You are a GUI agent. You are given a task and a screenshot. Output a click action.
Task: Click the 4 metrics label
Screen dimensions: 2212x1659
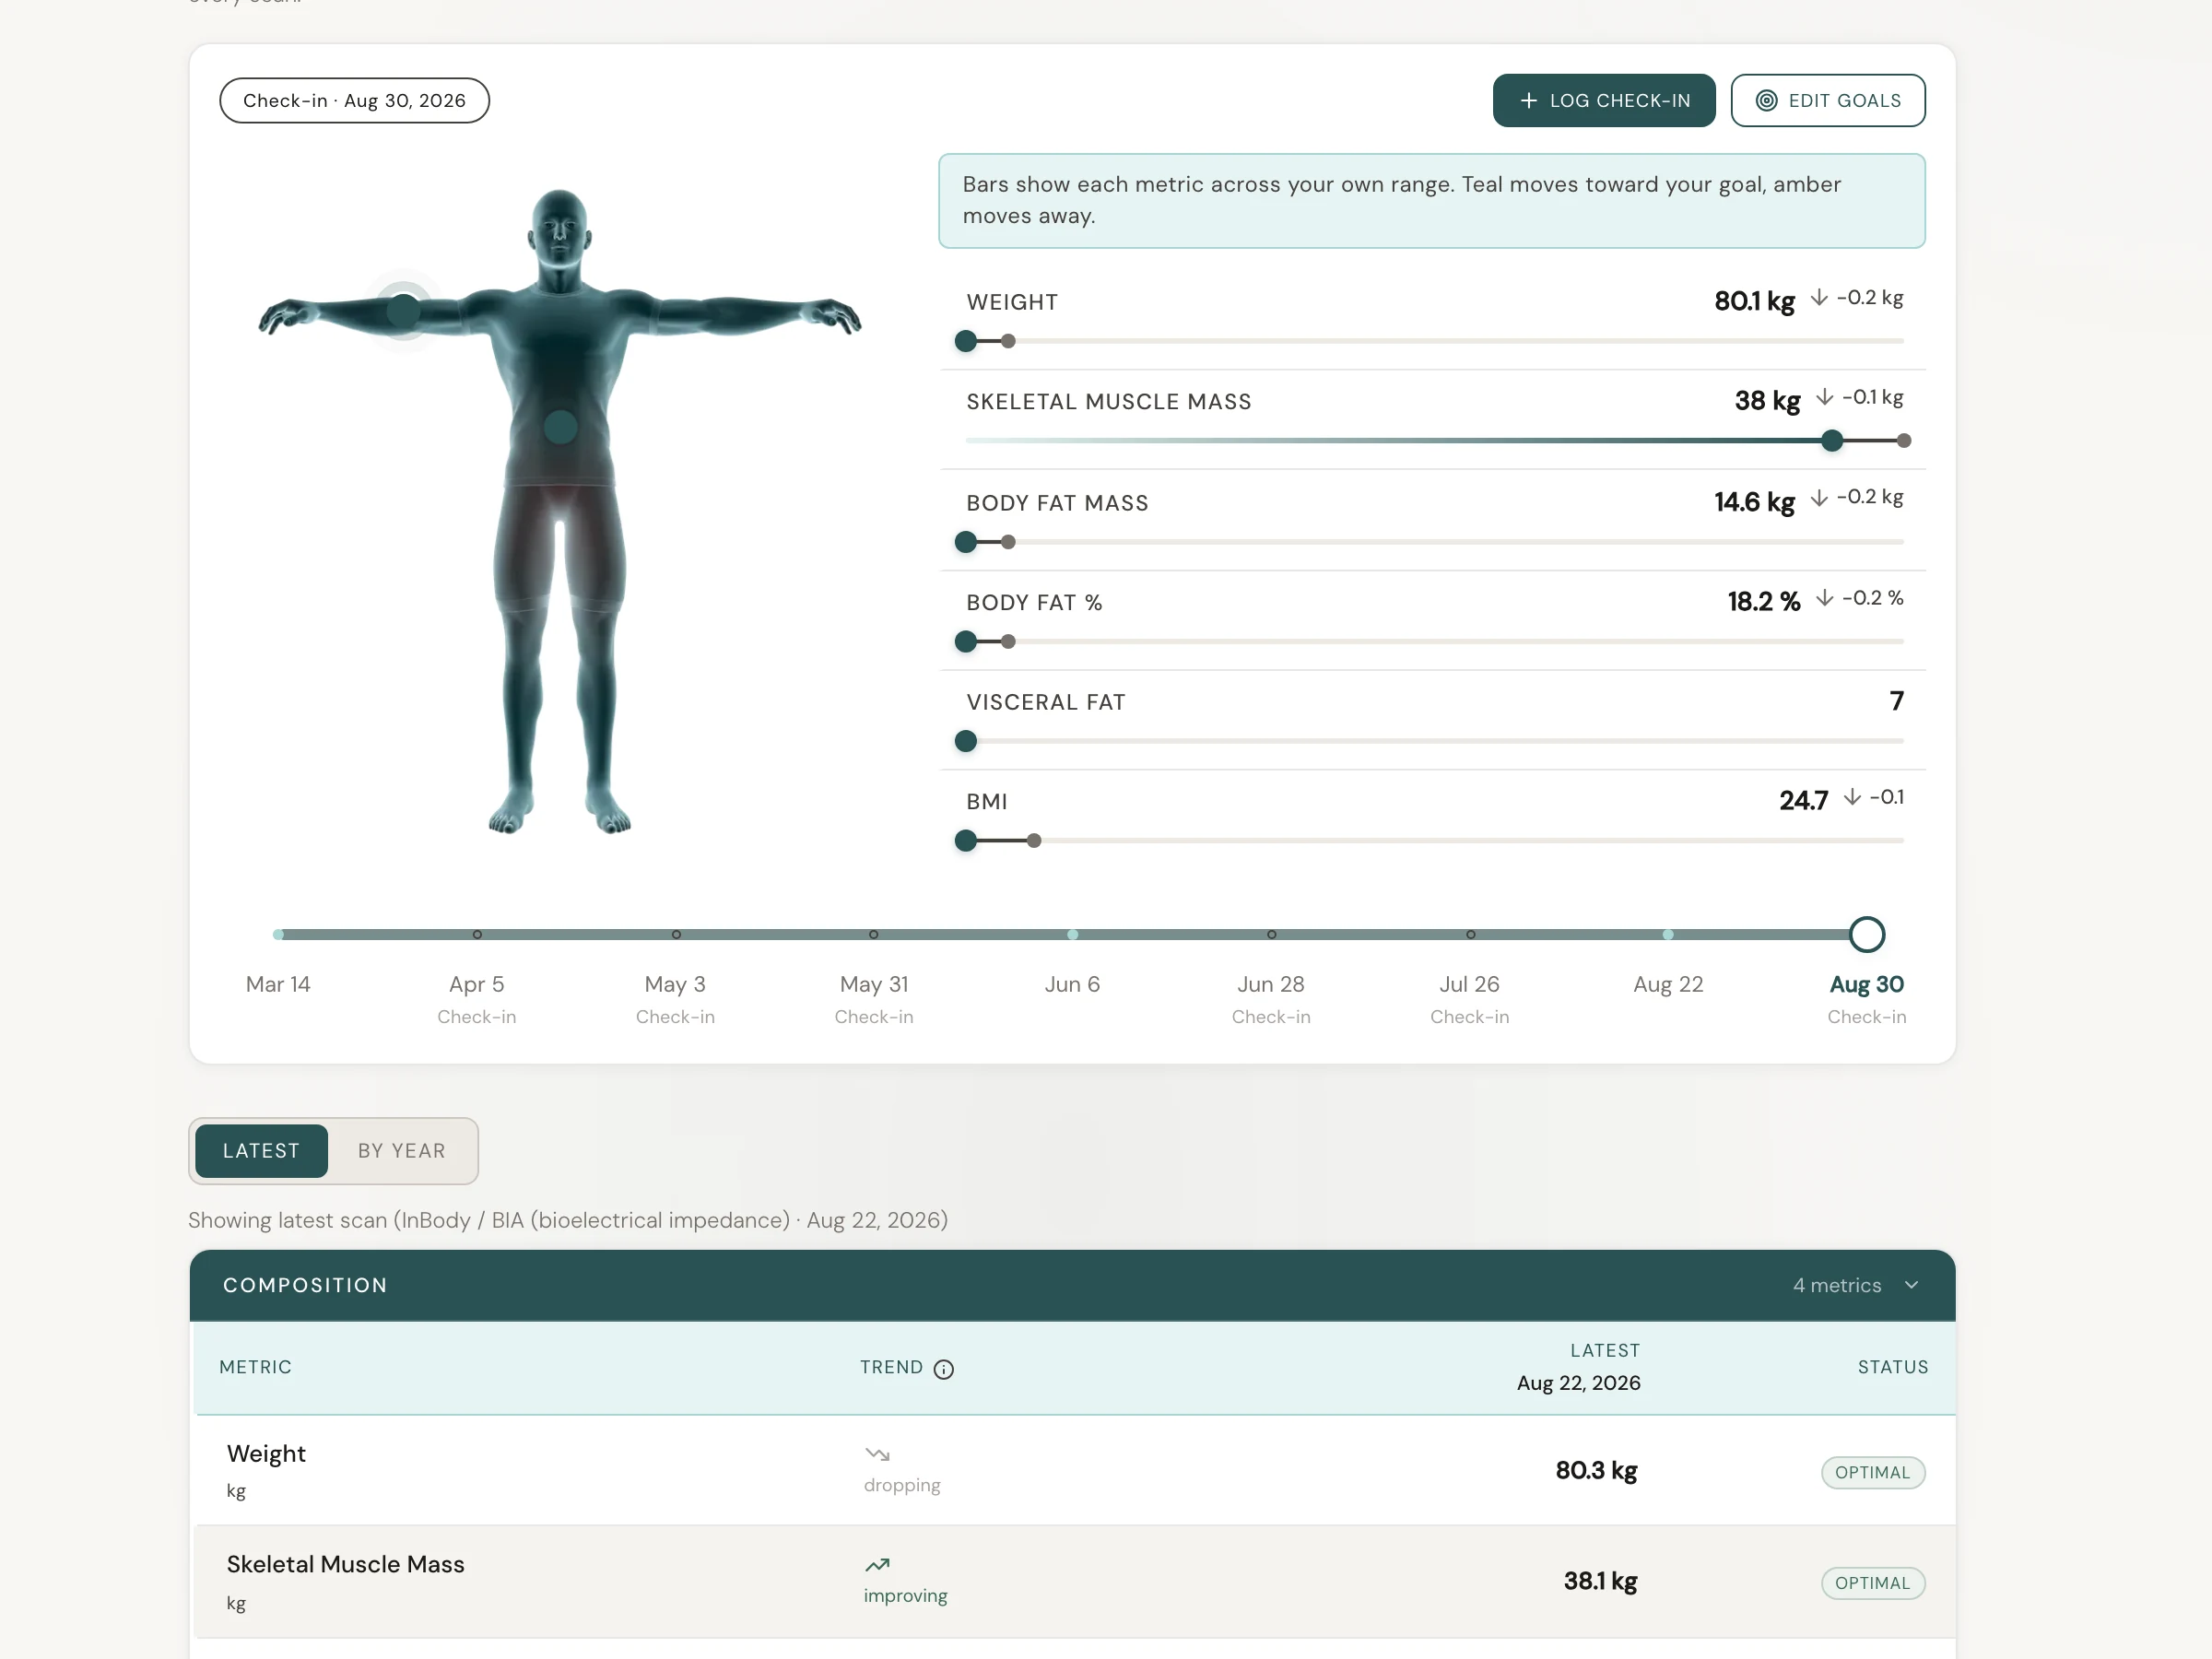pos(1837,1285)
